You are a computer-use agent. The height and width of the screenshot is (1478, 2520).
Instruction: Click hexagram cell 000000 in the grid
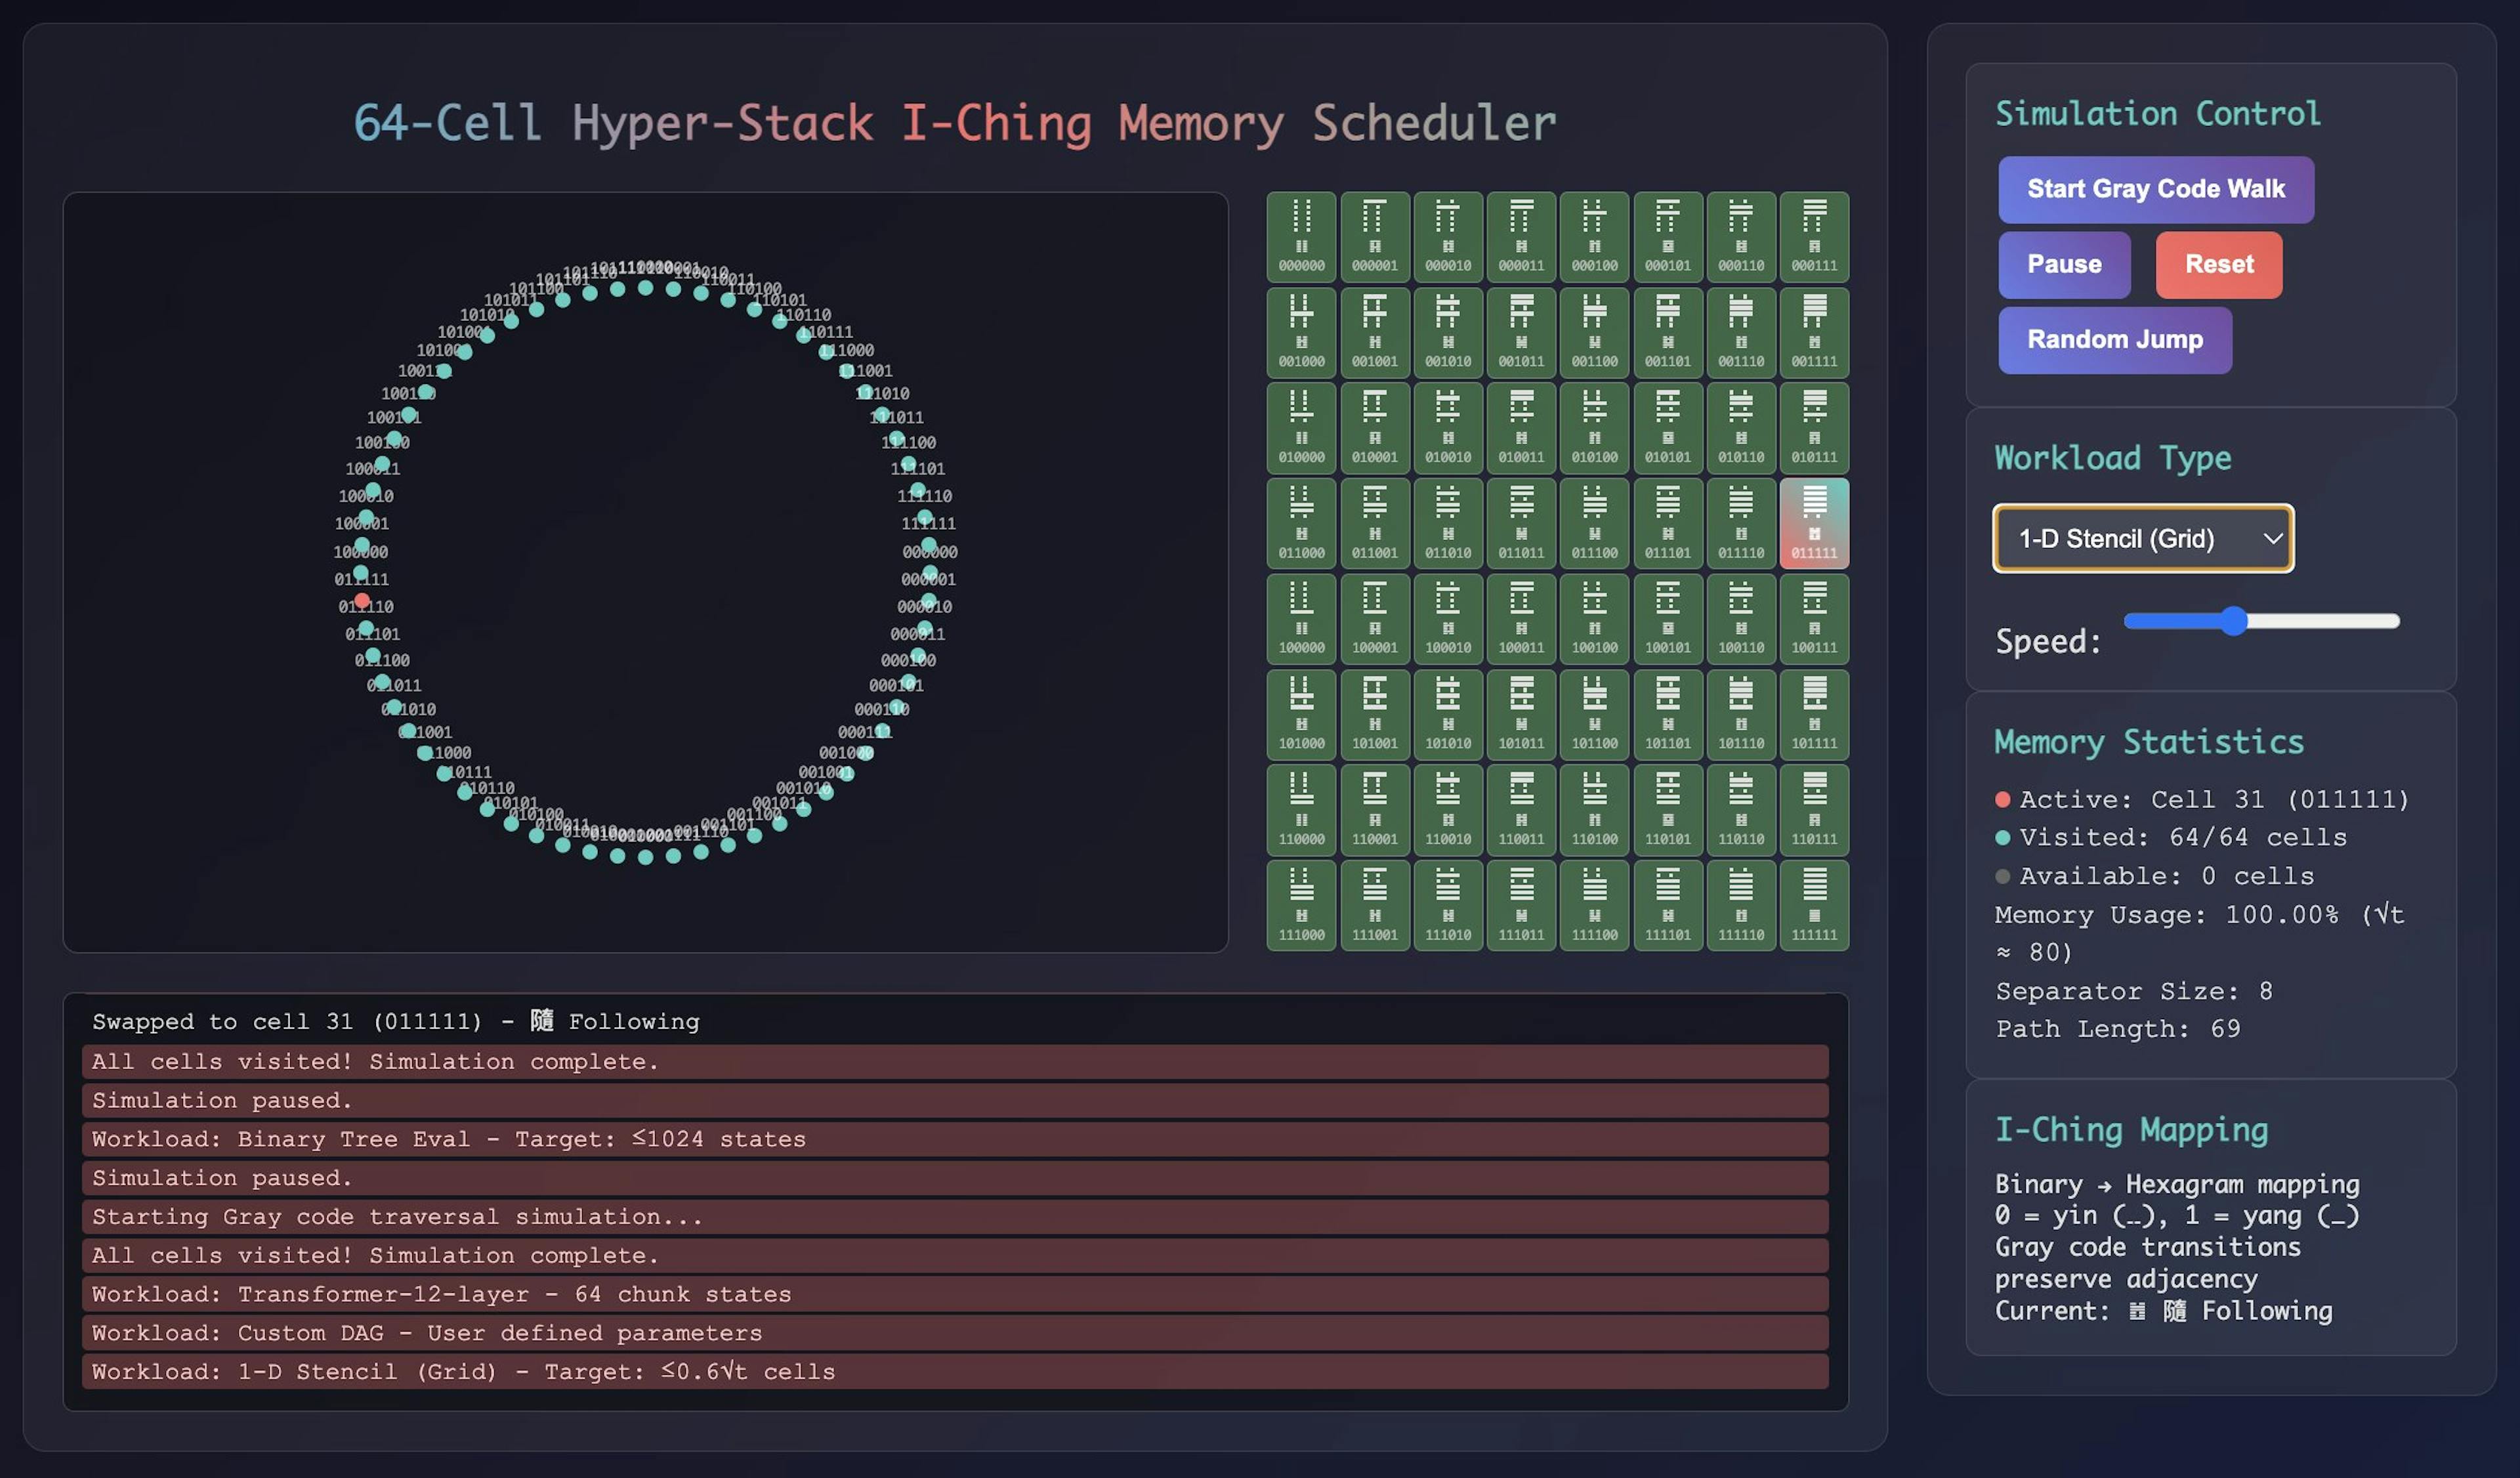click(1301, 237)
